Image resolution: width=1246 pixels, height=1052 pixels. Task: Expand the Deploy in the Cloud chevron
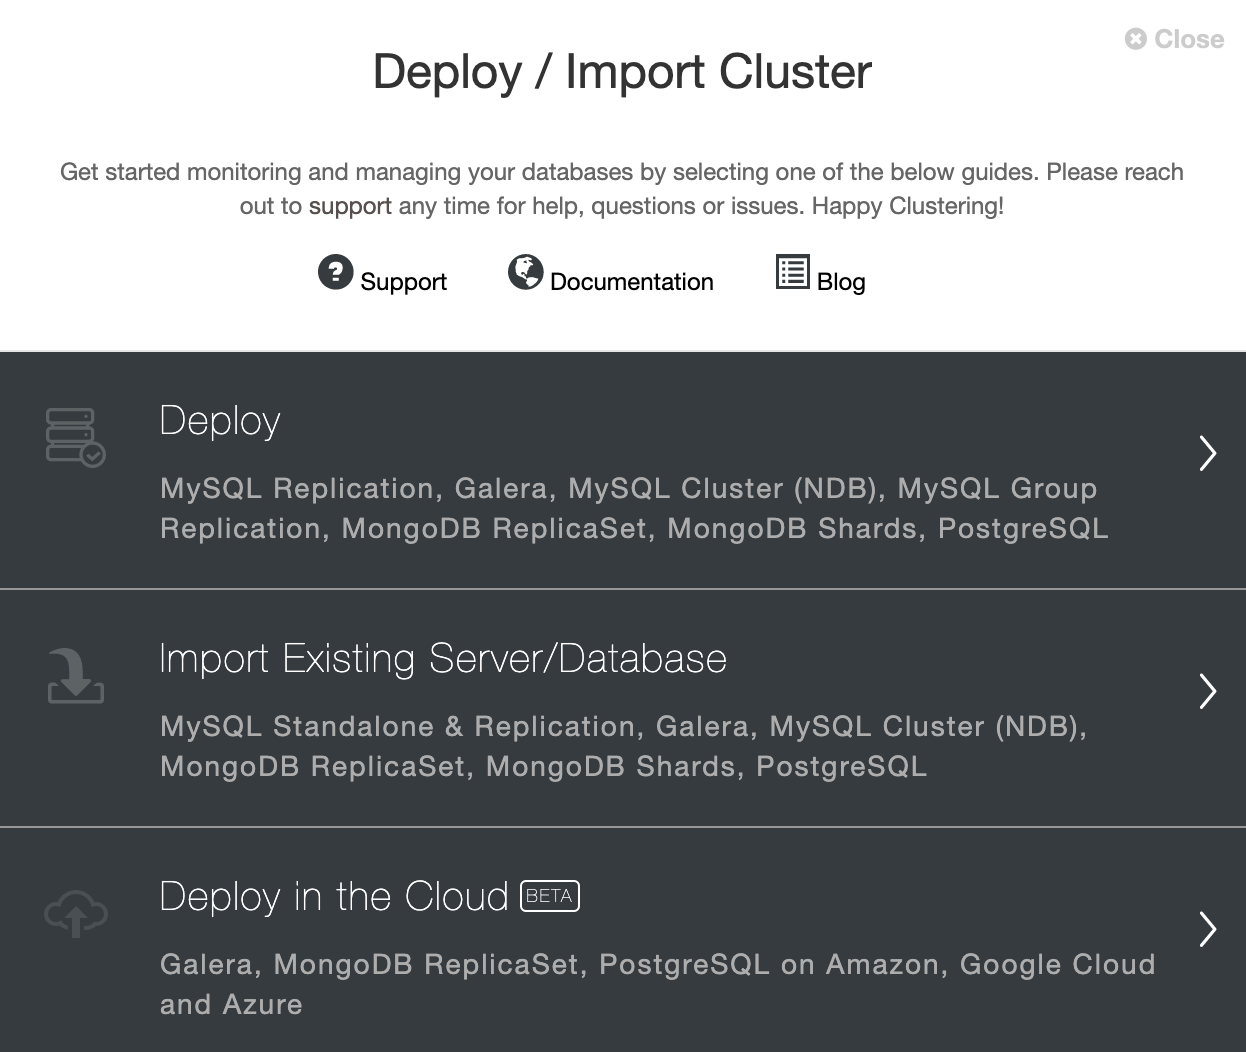tap(1207, 929)
